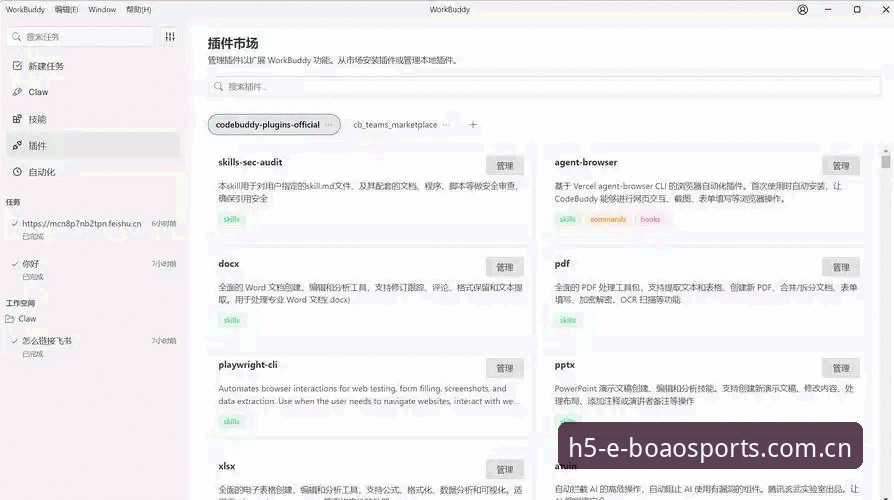Image resolution: width=894 pixels, height=500 pixels.
Task: Open the 编辑(E) menu
Action: click(x=66, y=10)
